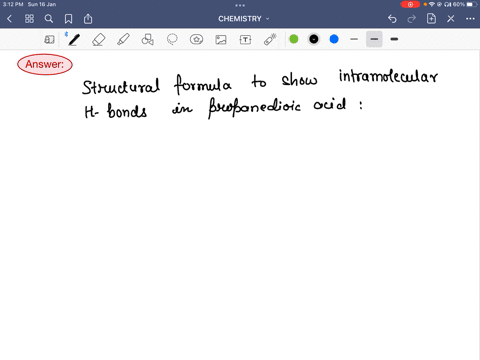Toggle the zoom window tool
480x360 pixels.
49,40
